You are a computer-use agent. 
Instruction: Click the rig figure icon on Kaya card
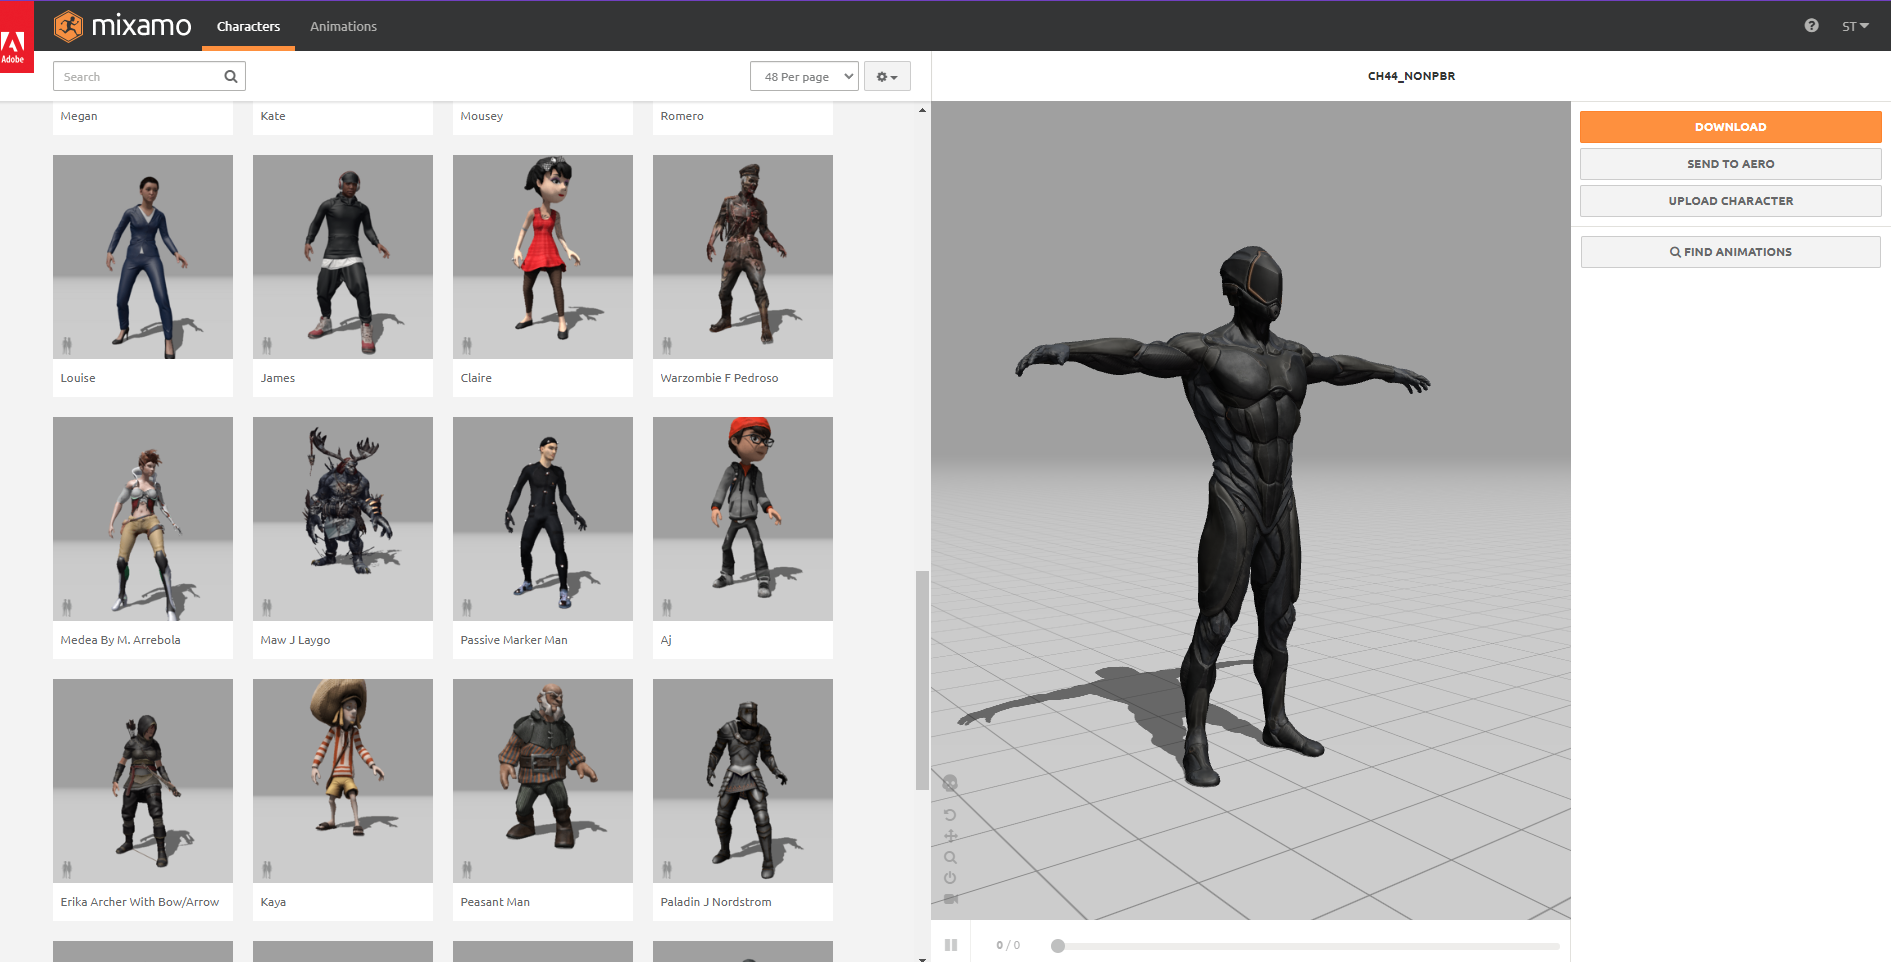coord(267,870)
